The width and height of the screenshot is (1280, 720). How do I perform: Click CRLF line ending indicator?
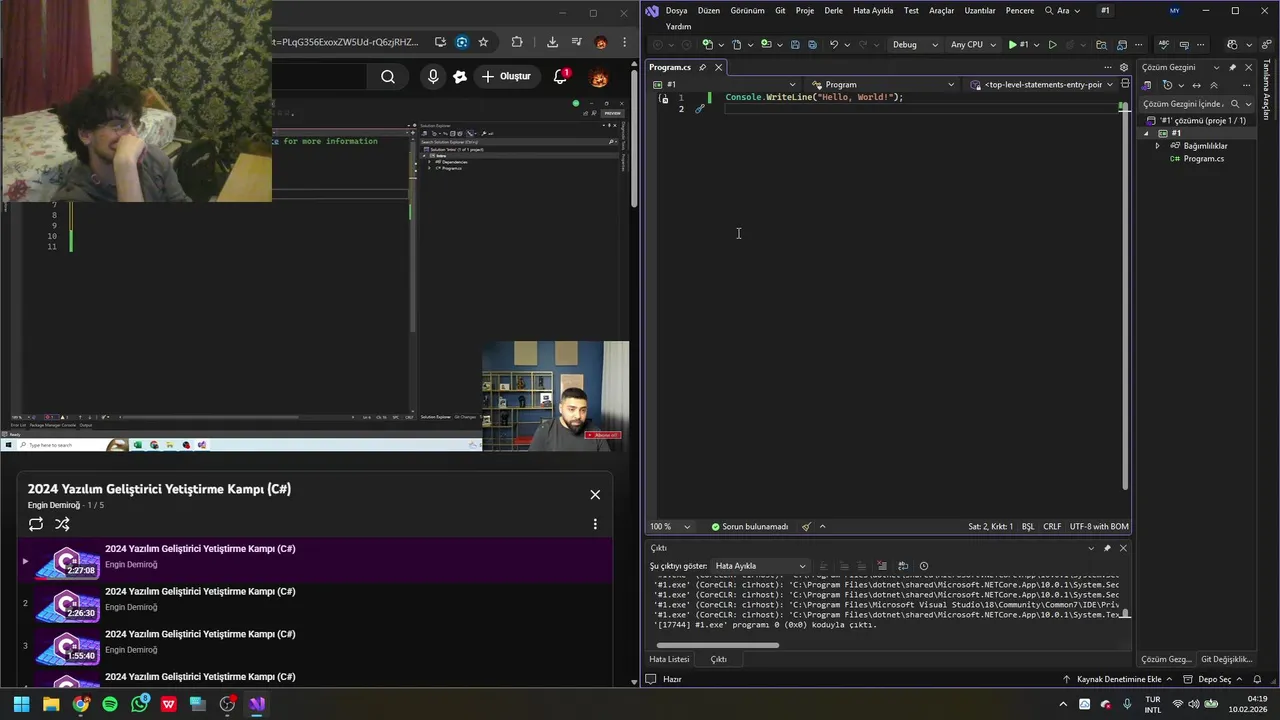pos(1052,527)
